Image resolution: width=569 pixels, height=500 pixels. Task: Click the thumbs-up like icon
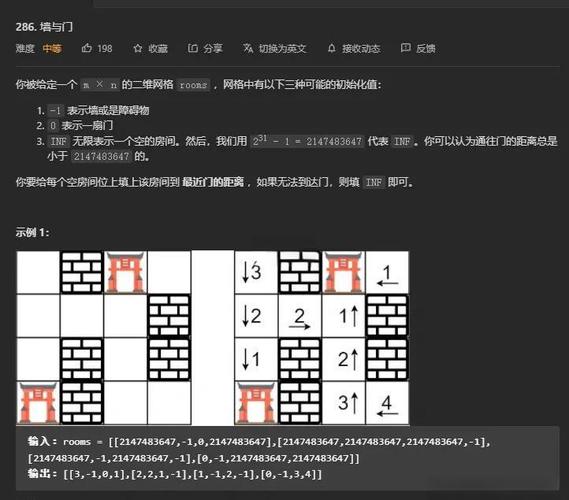[x=86, y=48]
